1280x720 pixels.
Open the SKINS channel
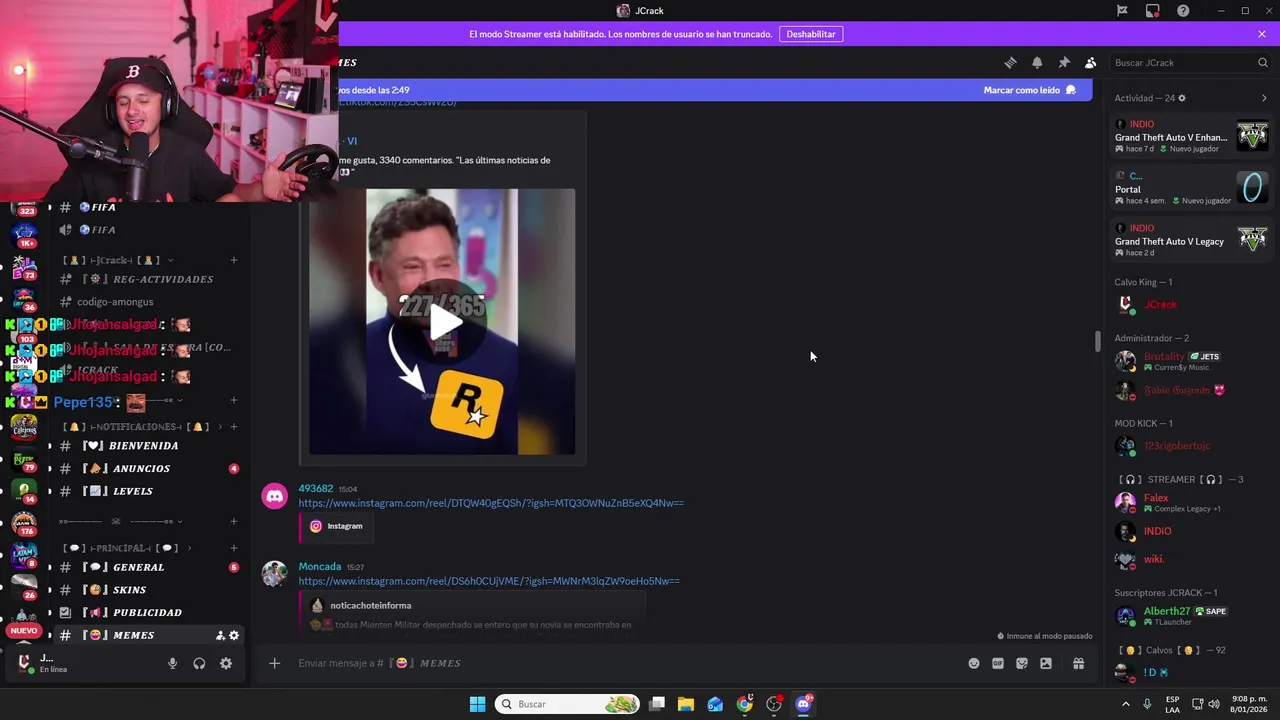[x=148, y=590]
